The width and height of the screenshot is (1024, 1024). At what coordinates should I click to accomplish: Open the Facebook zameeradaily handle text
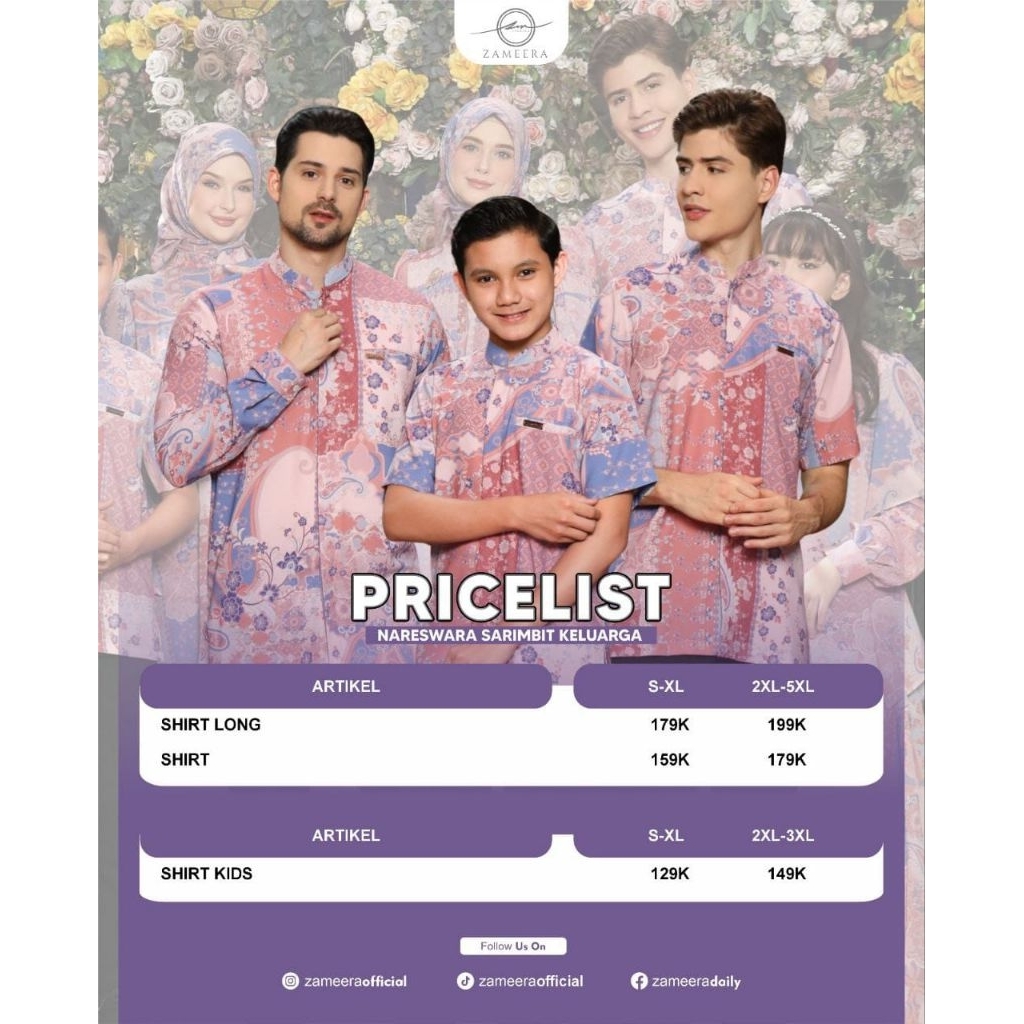[696, 981]
